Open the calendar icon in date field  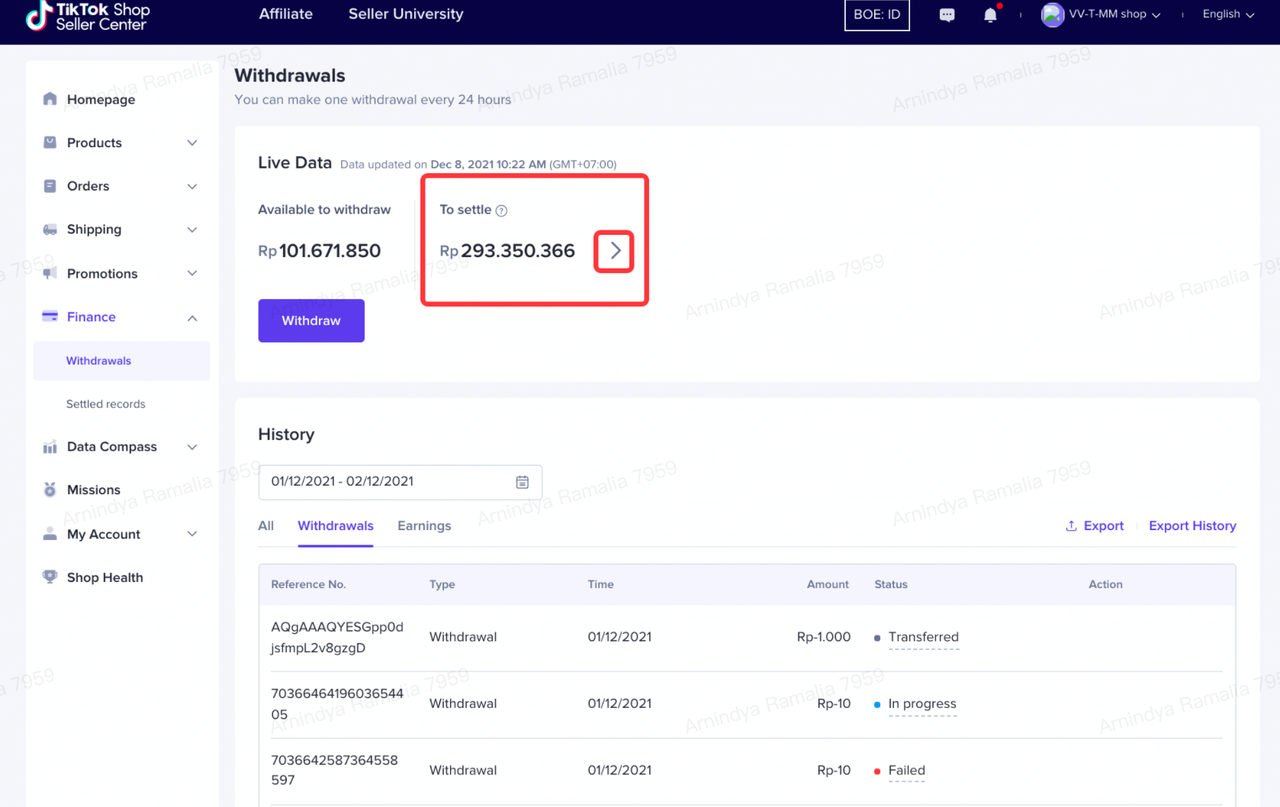(x=522, y=482)
